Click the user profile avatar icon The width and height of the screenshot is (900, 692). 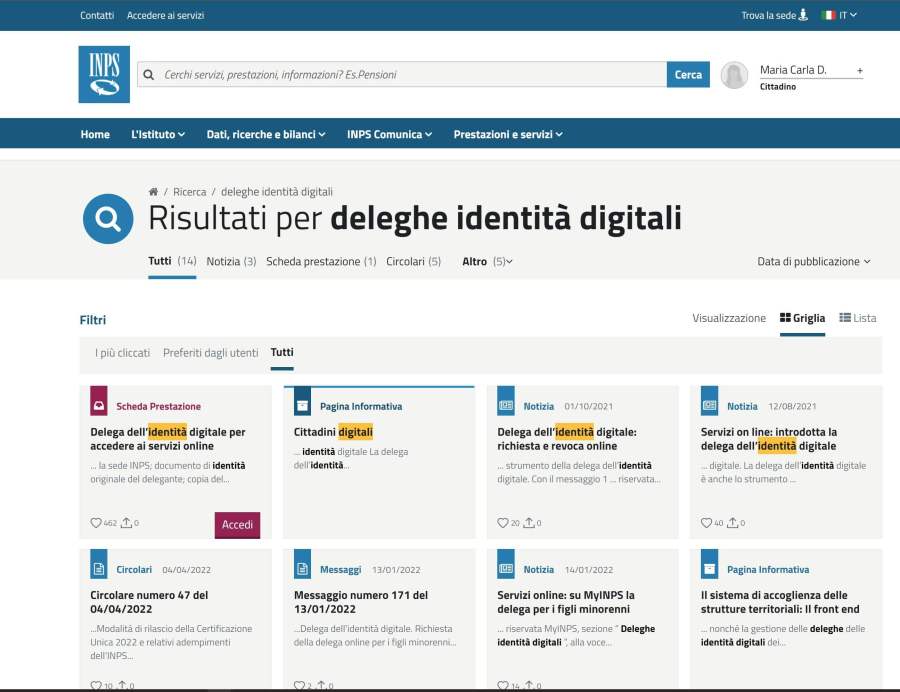(x=734, y=75)
